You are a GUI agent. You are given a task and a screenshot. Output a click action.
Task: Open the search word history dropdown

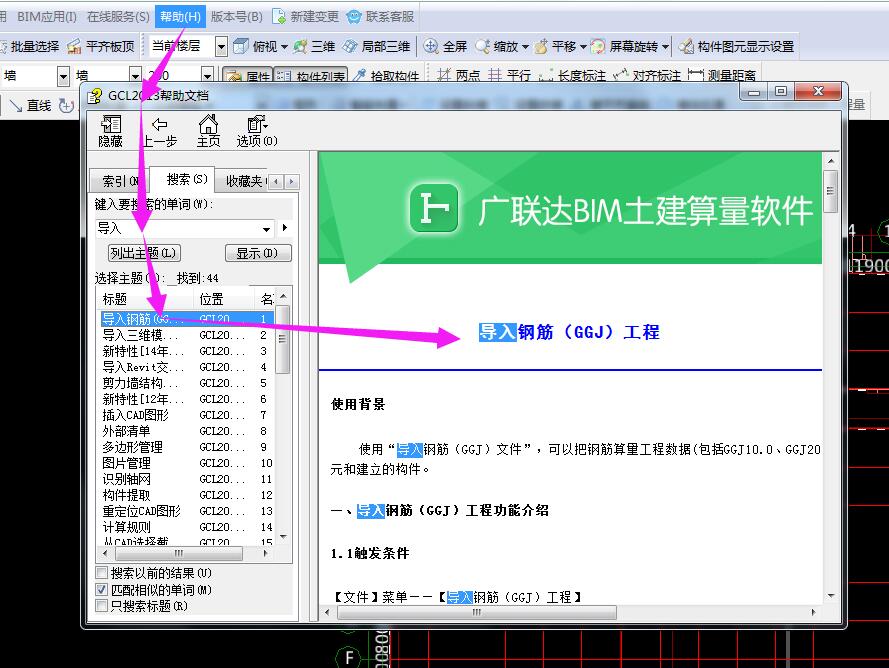(x=266, y=229)
